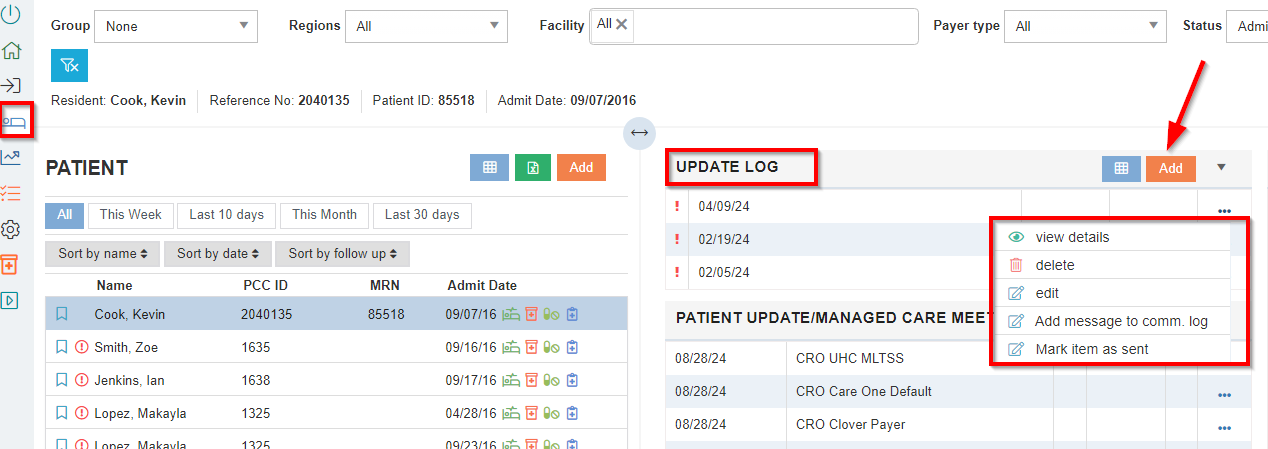Click Sort by follow up toggle
The image size is (1268, 449).
[342, 253]
